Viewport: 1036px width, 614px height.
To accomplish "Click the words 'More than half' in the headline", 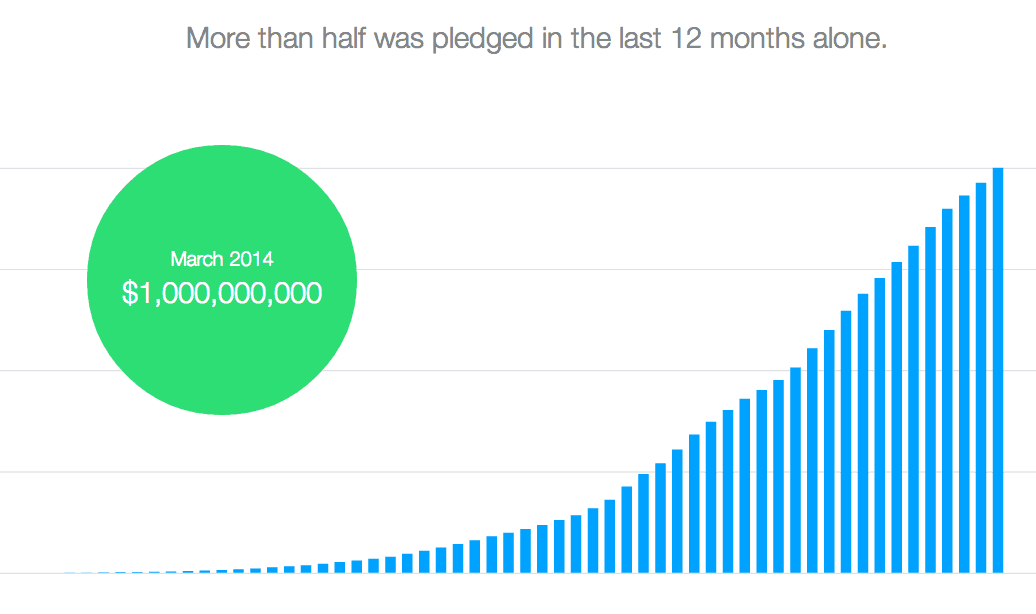I will point(277,38).
